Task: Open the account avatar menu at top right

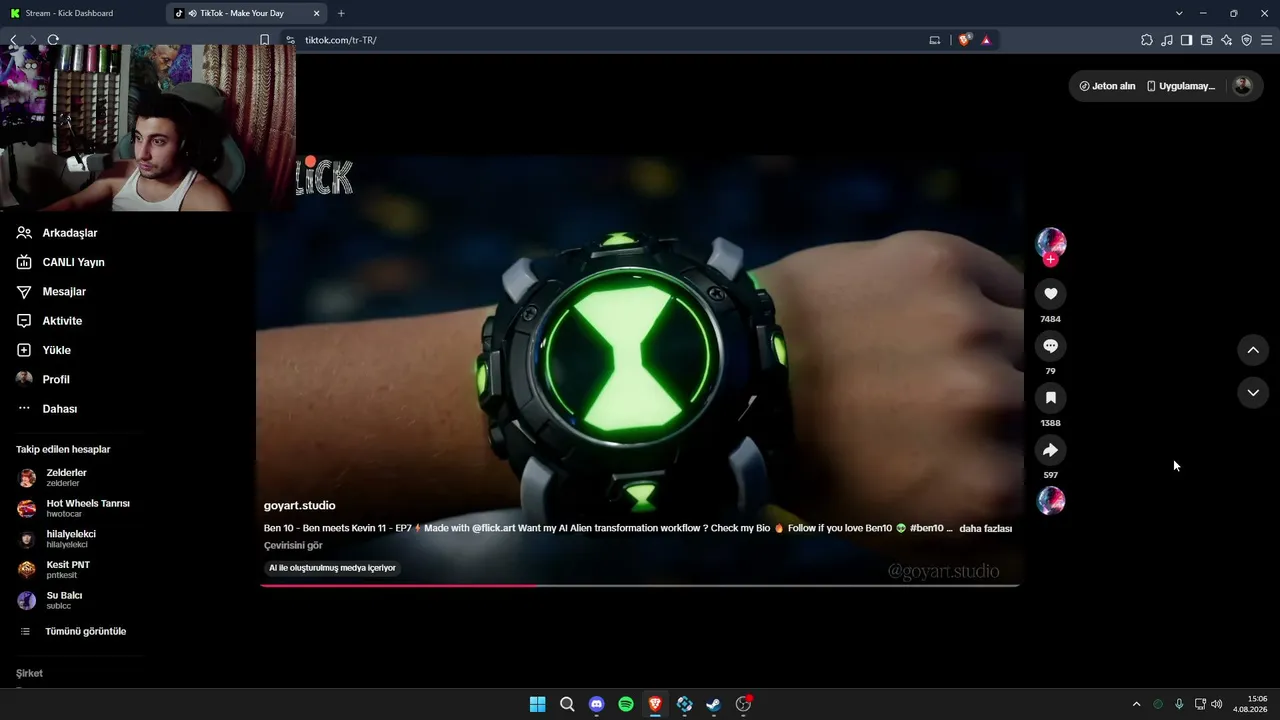Action: pos(1243,86)
